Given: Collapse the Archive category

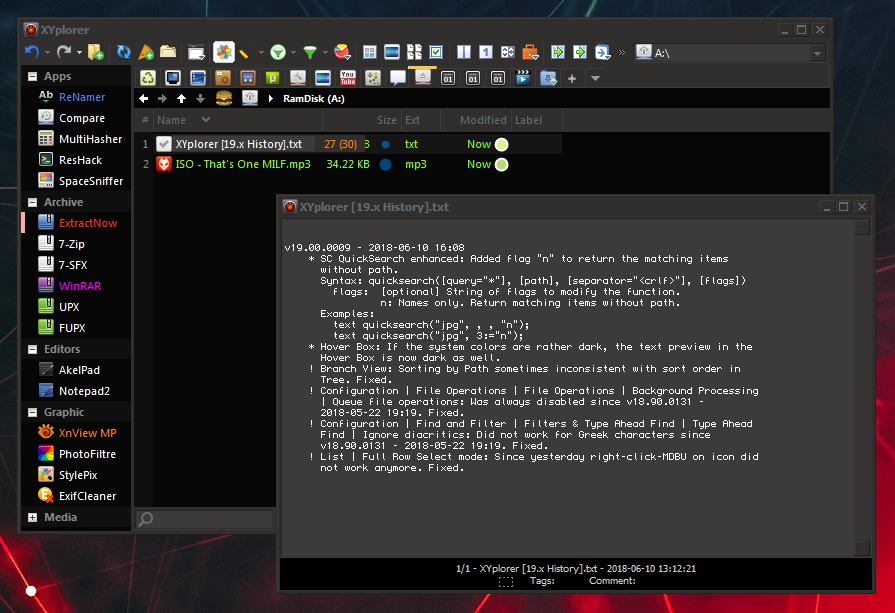Looking at the screenshot, I should click(x=33, y=202).
